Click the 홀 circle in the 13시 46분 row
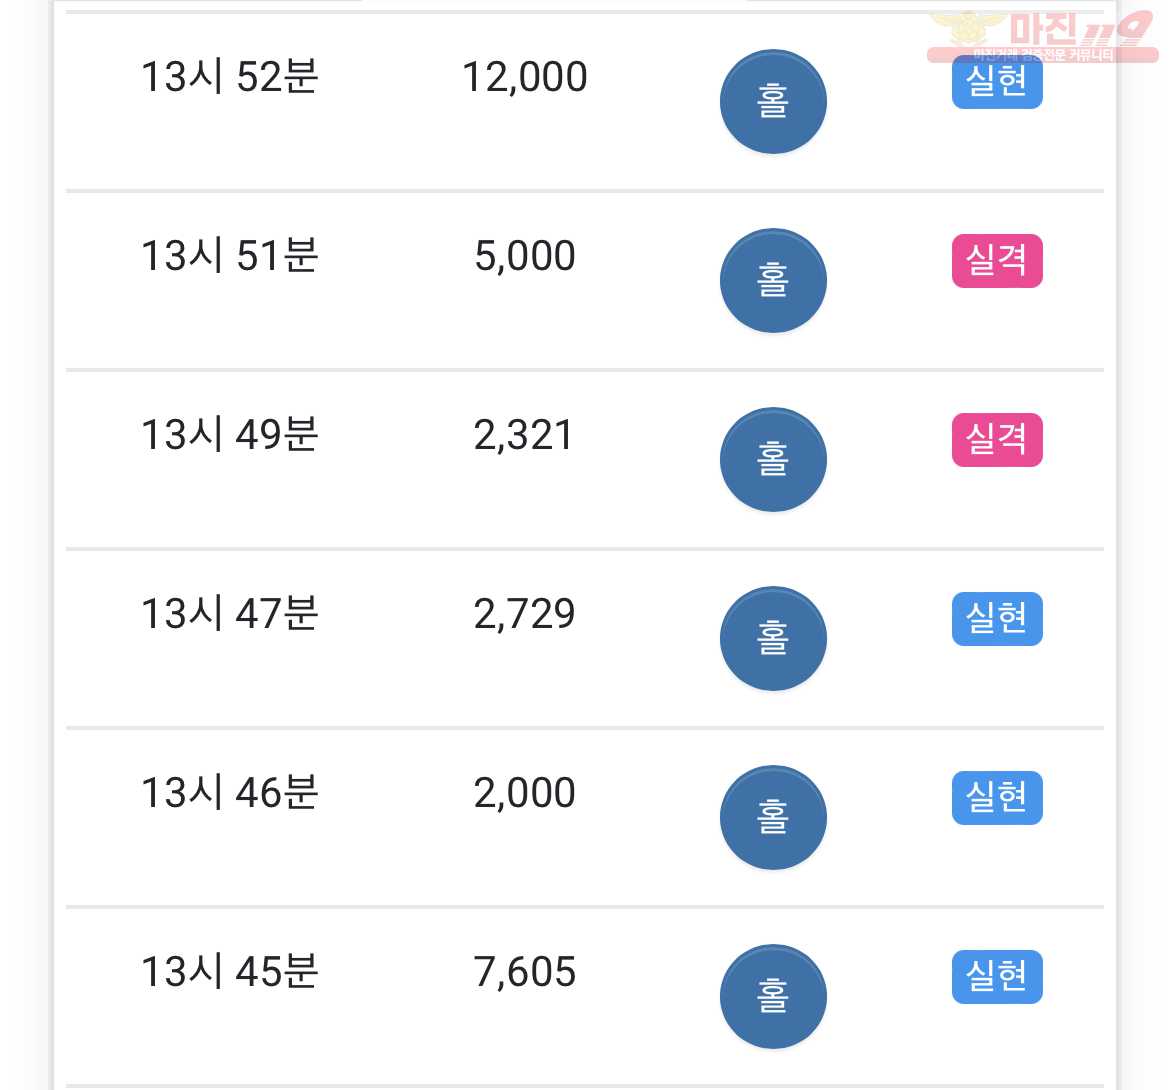1170x1090 pixels. coord(773,818)
